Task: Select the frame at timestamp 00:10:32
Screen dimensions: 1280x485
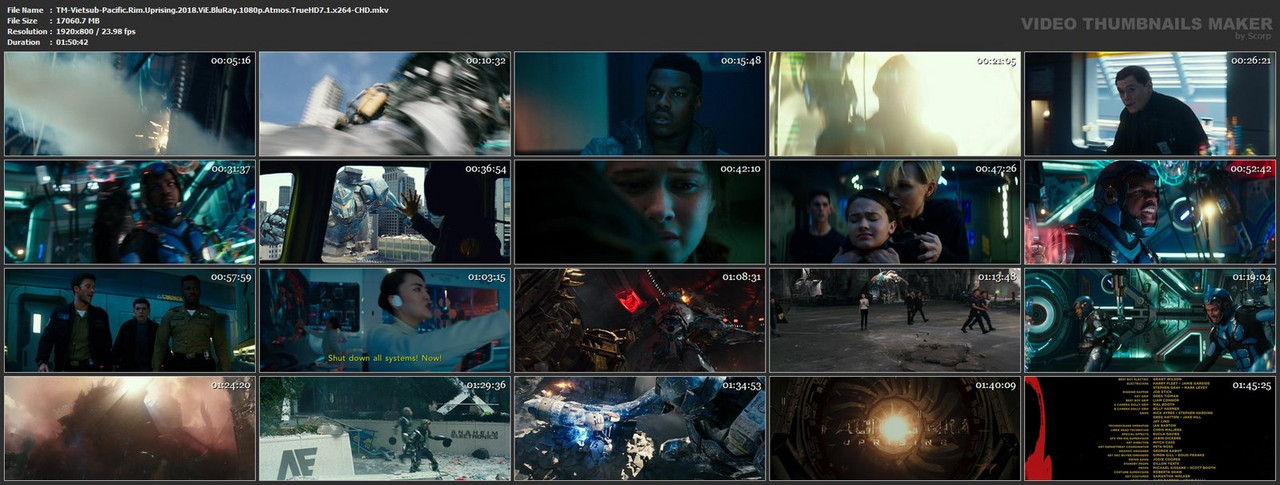Action: tap(385, 104)
